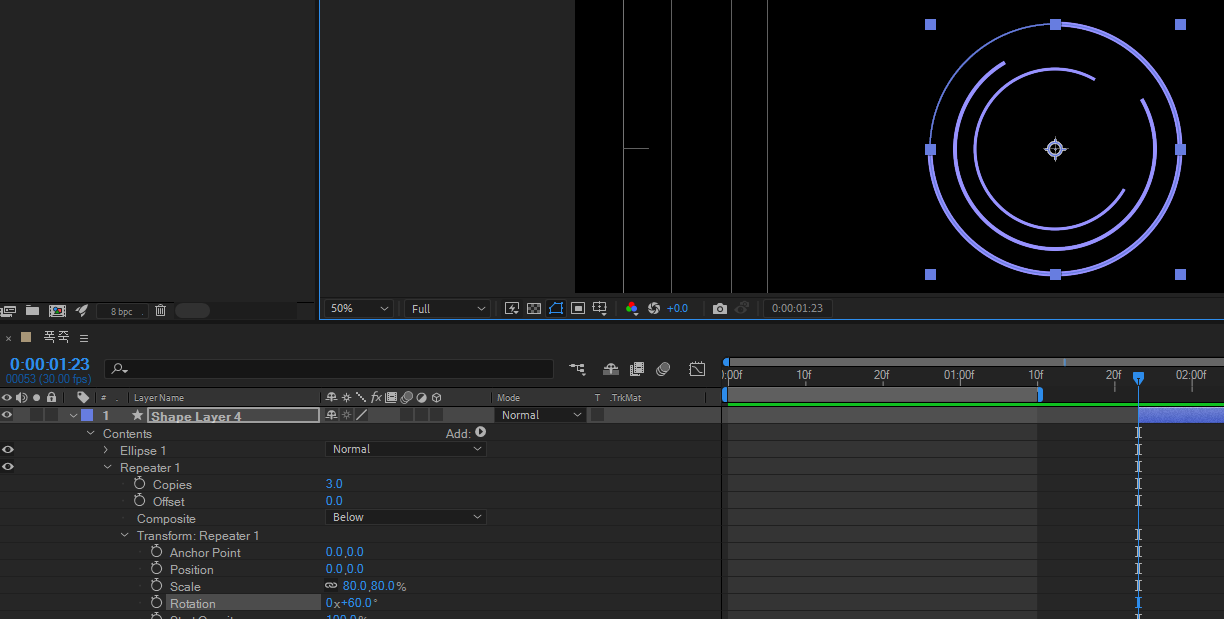Create a new composition from Project panel
1224x619 pixels.
(x=57, y=311)
